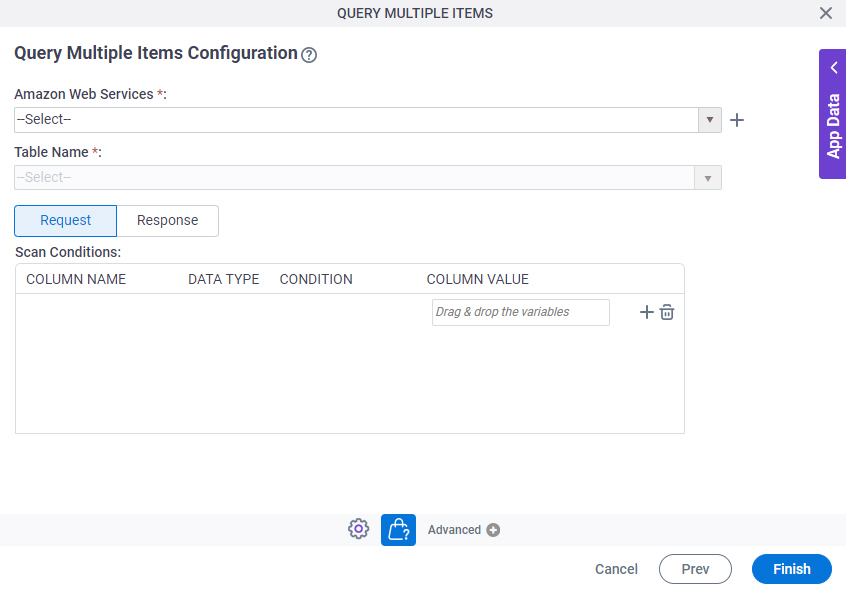Screen dimensions: 846x593
Task: Cancel the Query Multiple Items configuration
Action: pos(616,569)
